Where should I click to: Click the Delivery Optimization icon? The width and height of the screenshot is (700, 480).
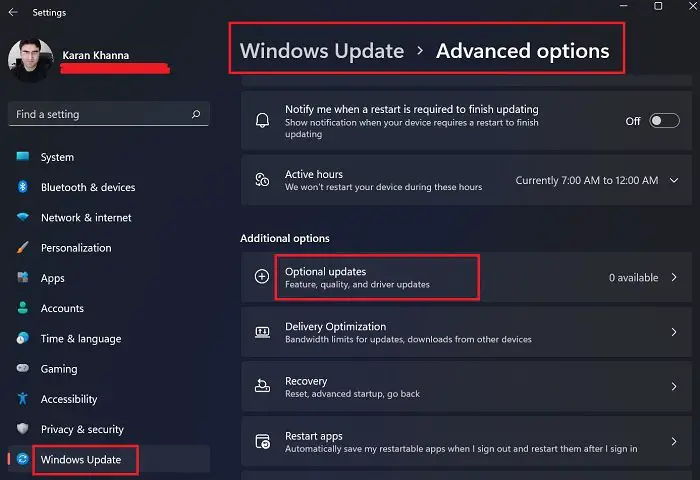tap(262, 332)
